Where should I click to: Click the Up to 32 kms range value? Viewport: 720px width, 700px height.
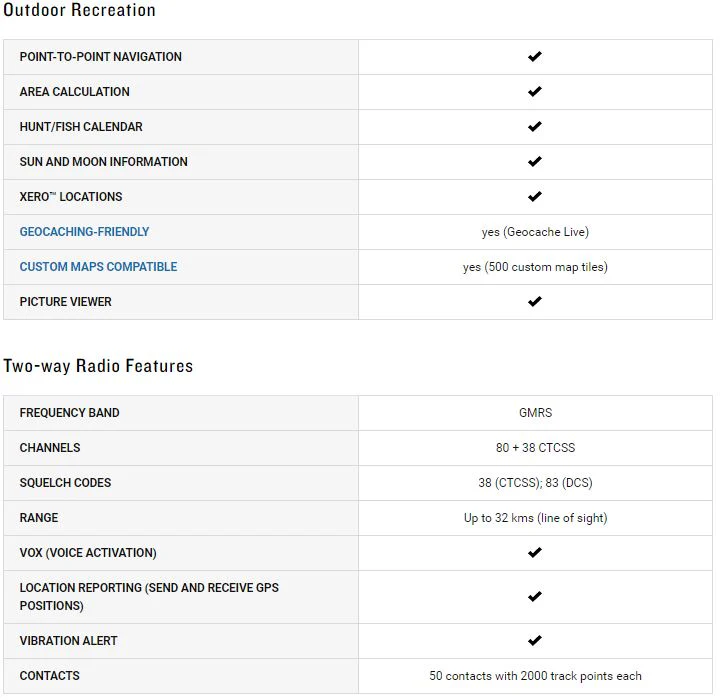click(535, 518)
